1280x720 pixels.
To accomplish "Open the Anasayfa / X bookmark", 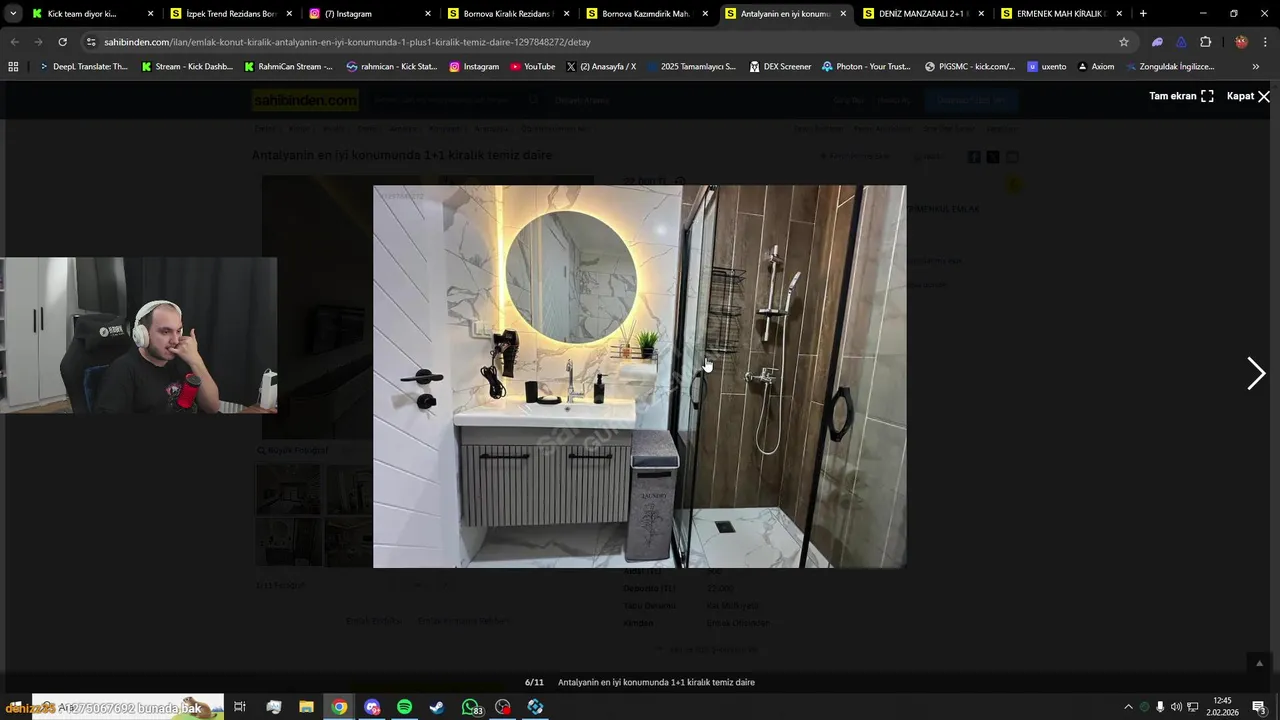I will pos(601,66).
